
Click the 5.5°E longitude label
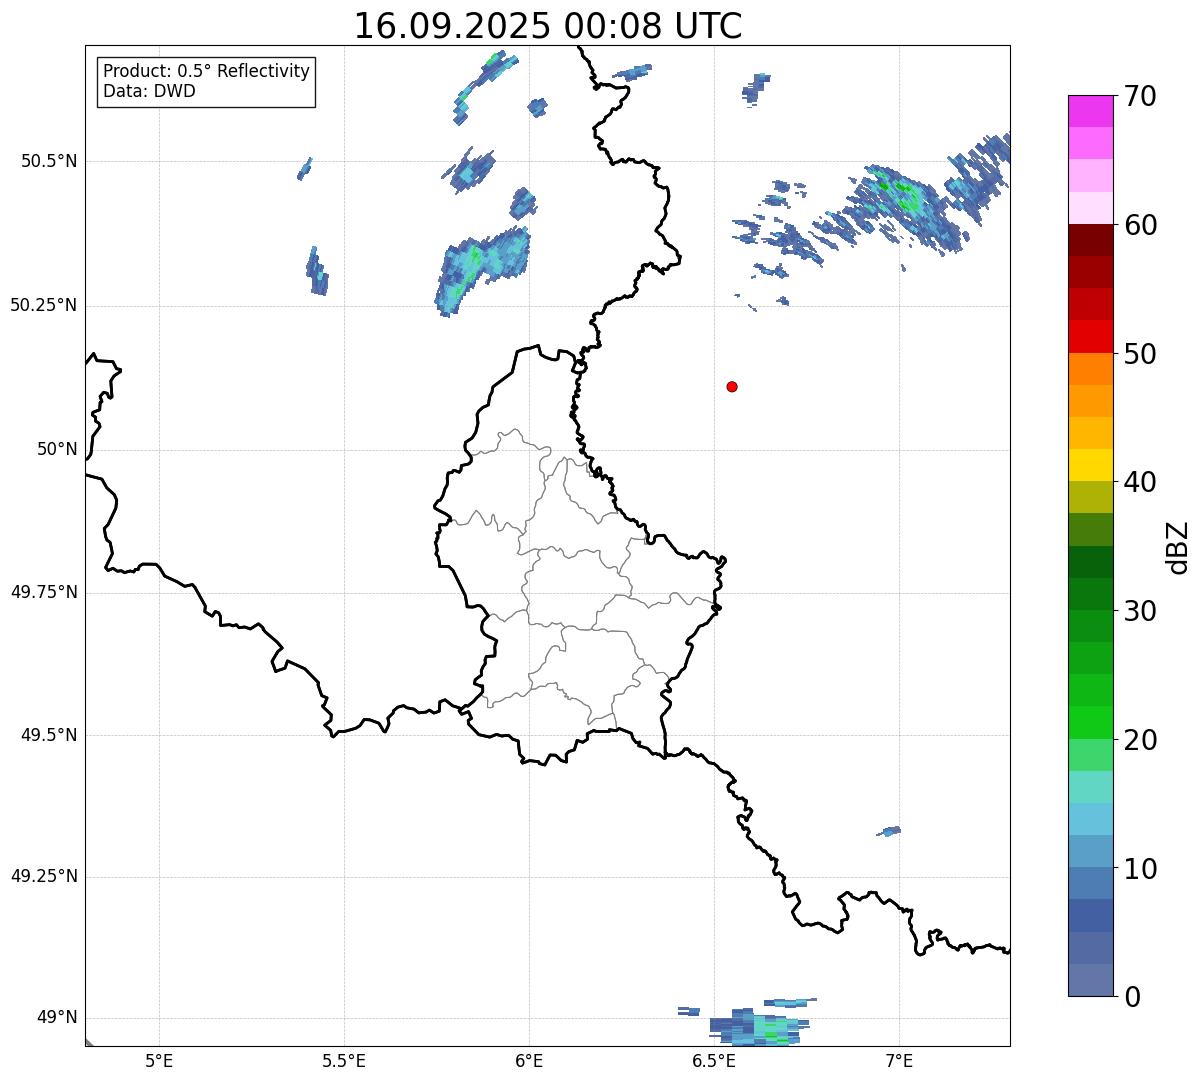(344, 1061)
